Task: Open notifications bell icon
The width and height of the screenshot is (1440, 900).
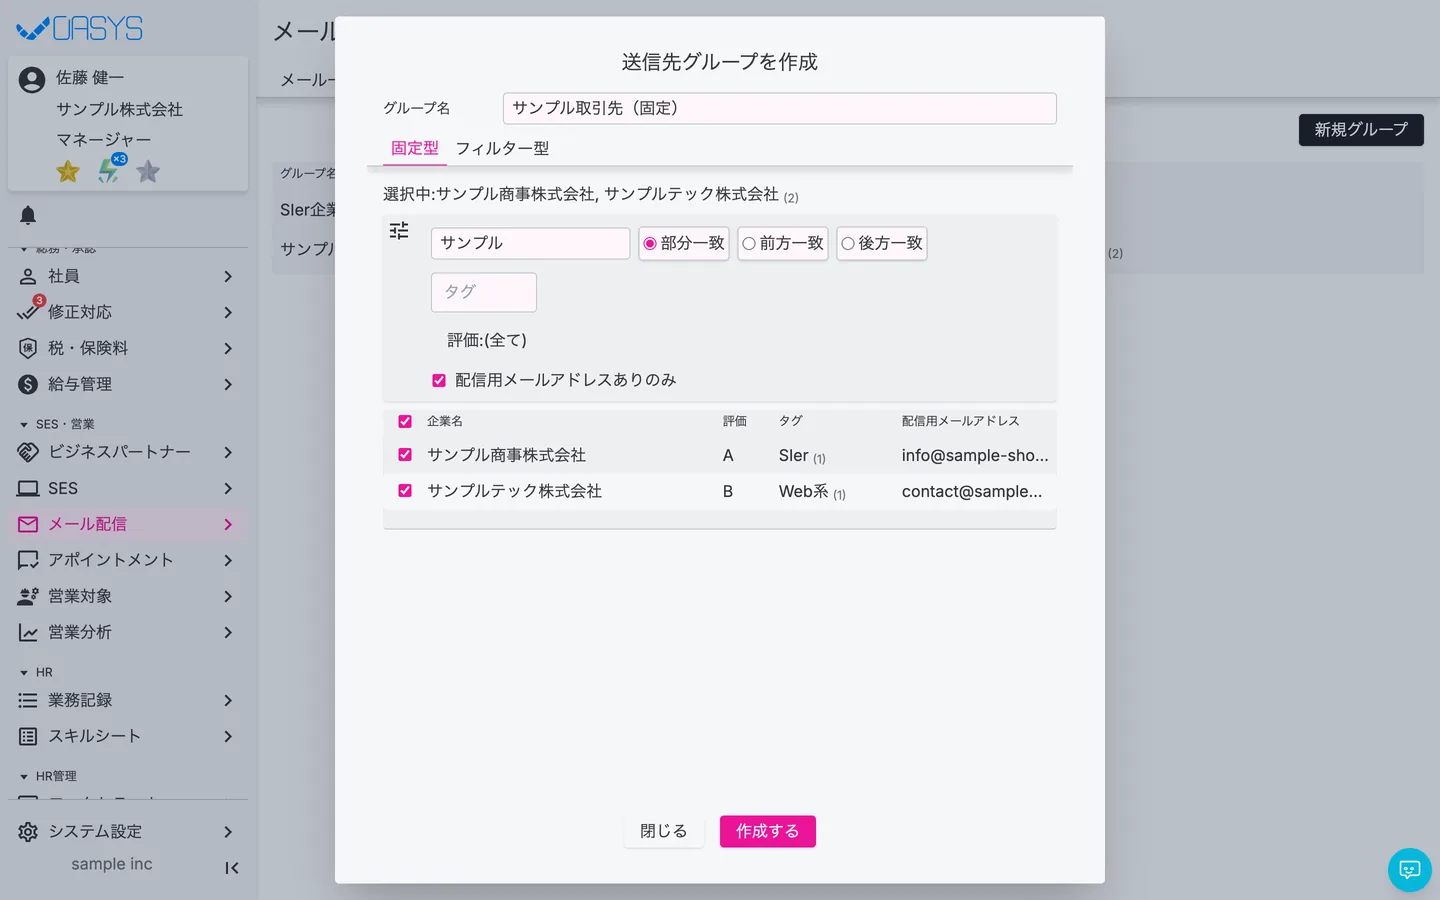Action: (x=28, y=215)
